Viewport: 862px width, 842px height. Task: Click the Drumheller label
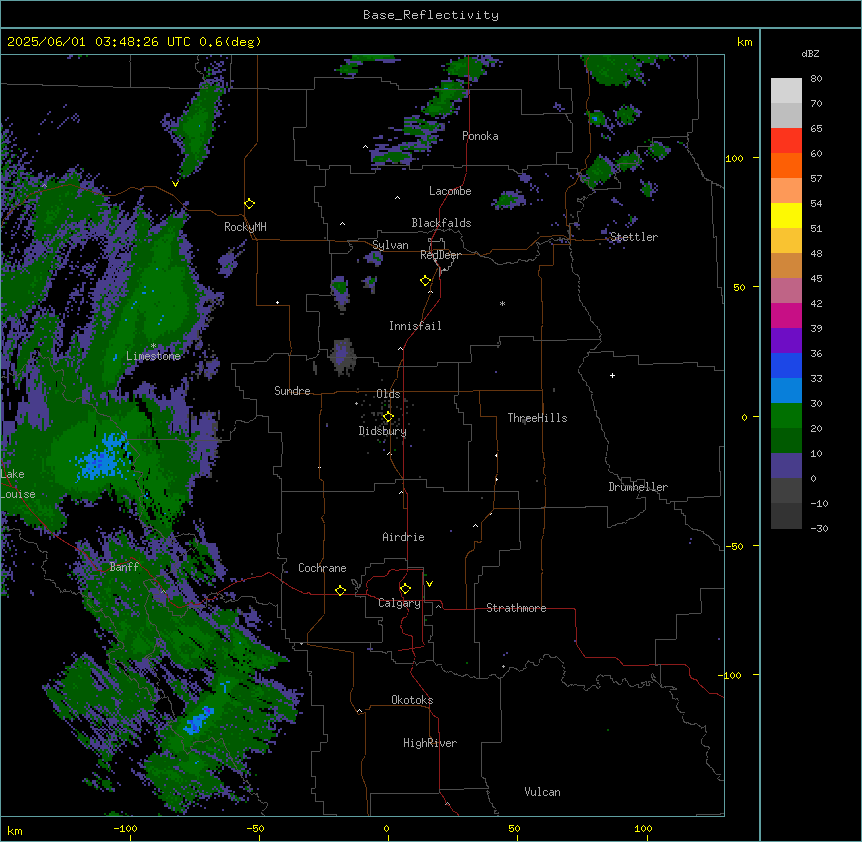[x=638, y=487]
